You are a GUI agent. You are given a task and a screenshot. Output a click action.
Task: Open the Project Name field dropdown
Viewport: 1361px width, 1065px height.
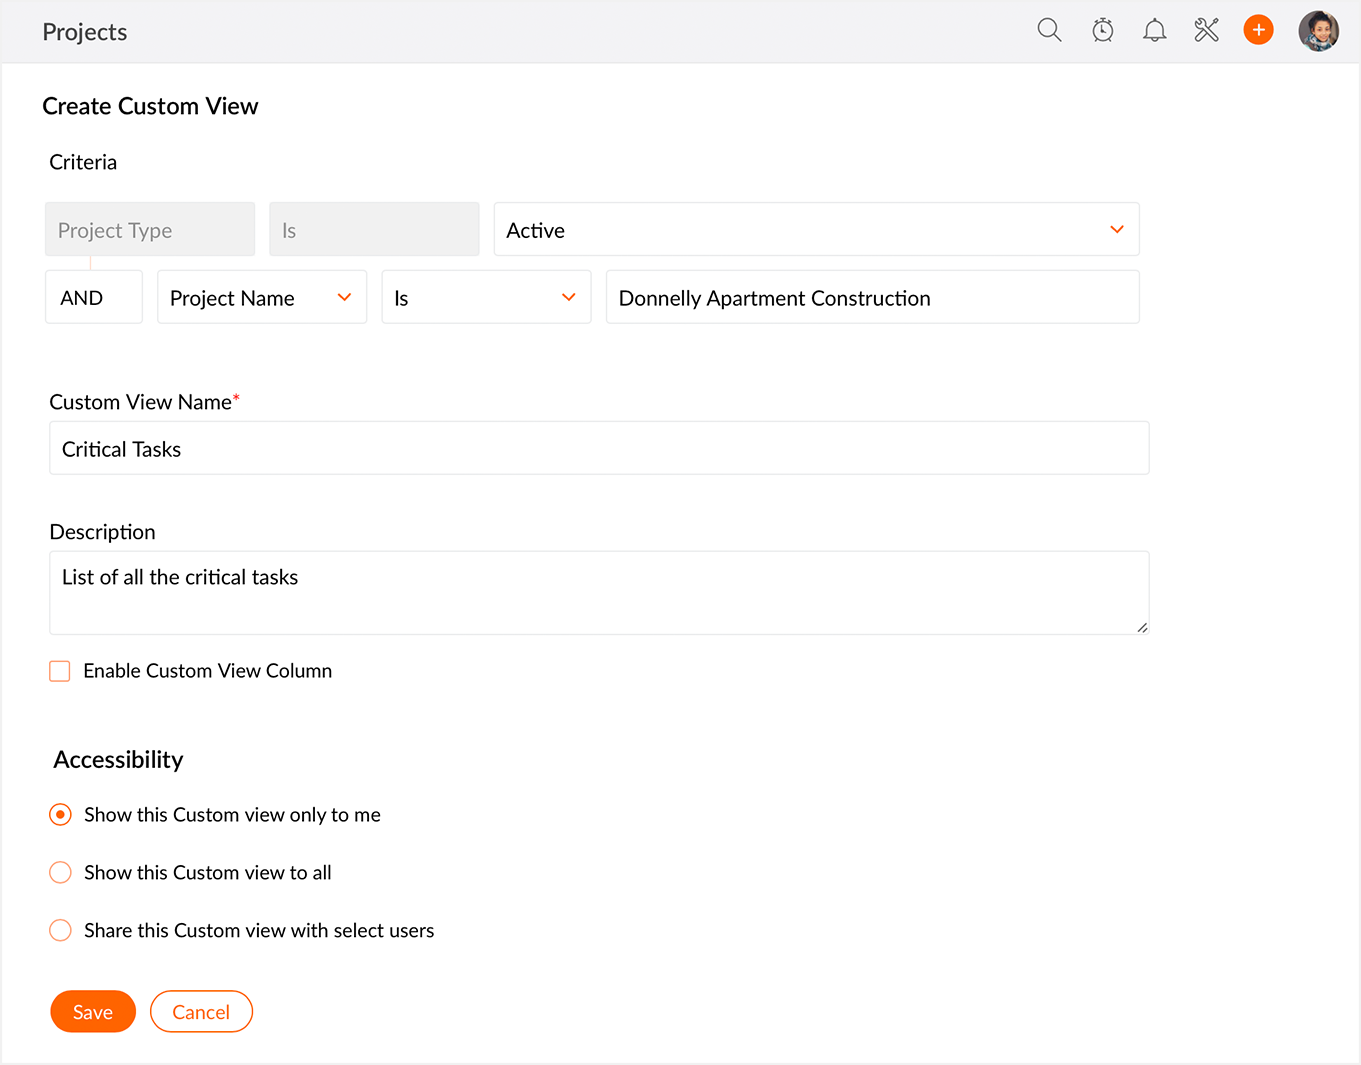coord(262,298)
